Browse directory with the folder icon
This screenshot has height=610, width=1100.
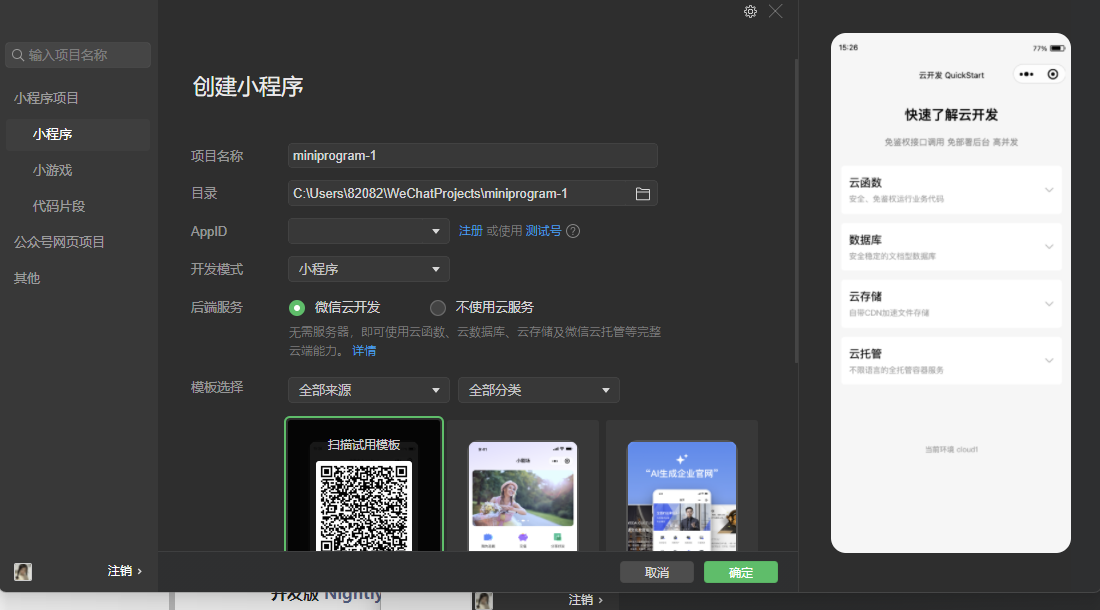click(643, 194)
